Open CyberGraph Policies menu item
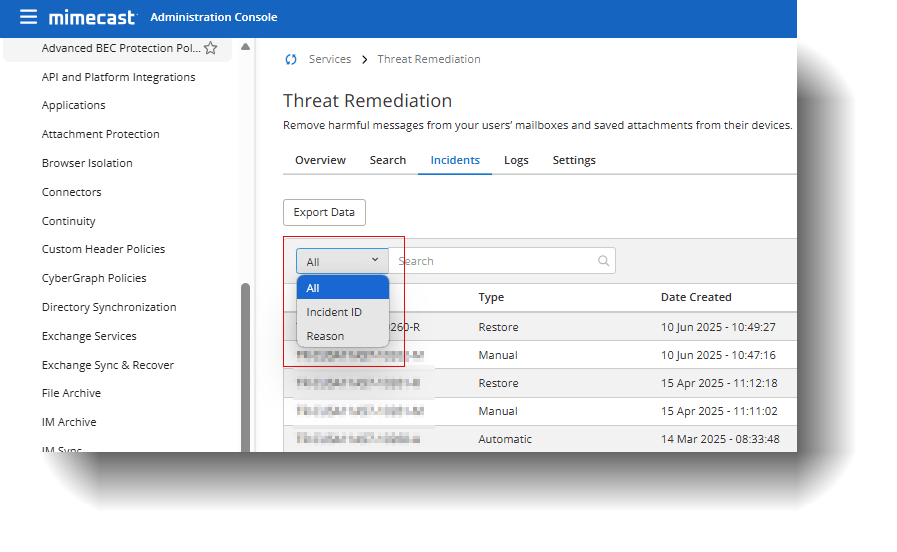Image resolution: width=897 pixels, height=552 pixels. tap(94, 278)
